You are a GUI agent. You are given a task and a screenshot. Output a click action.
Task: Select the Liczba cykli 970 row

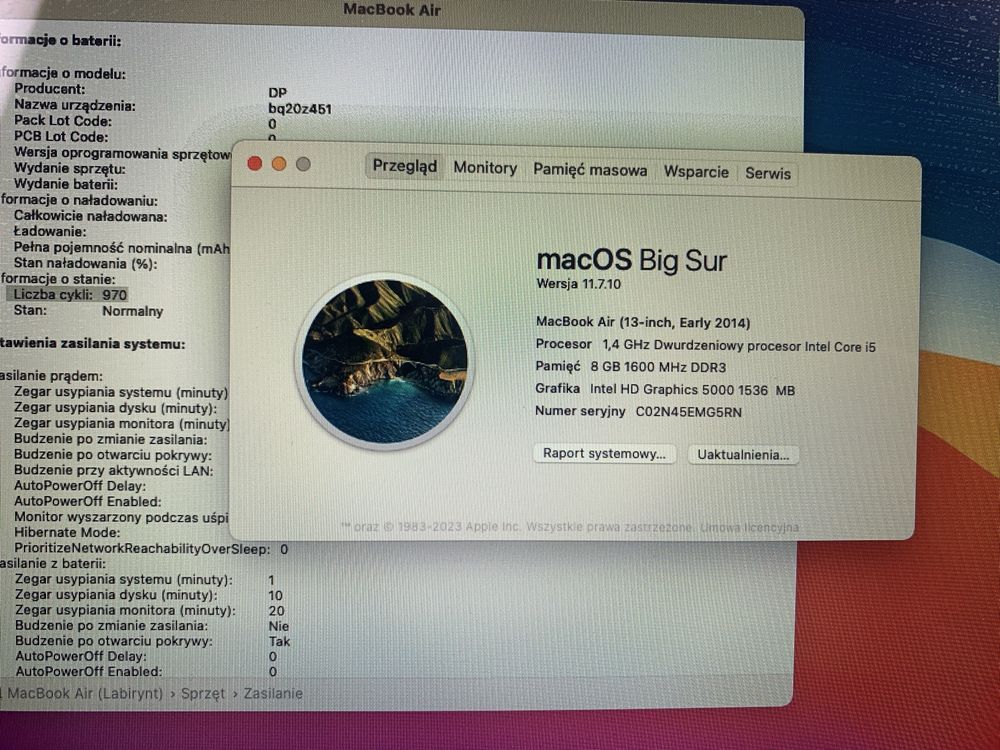click(67, 295)
